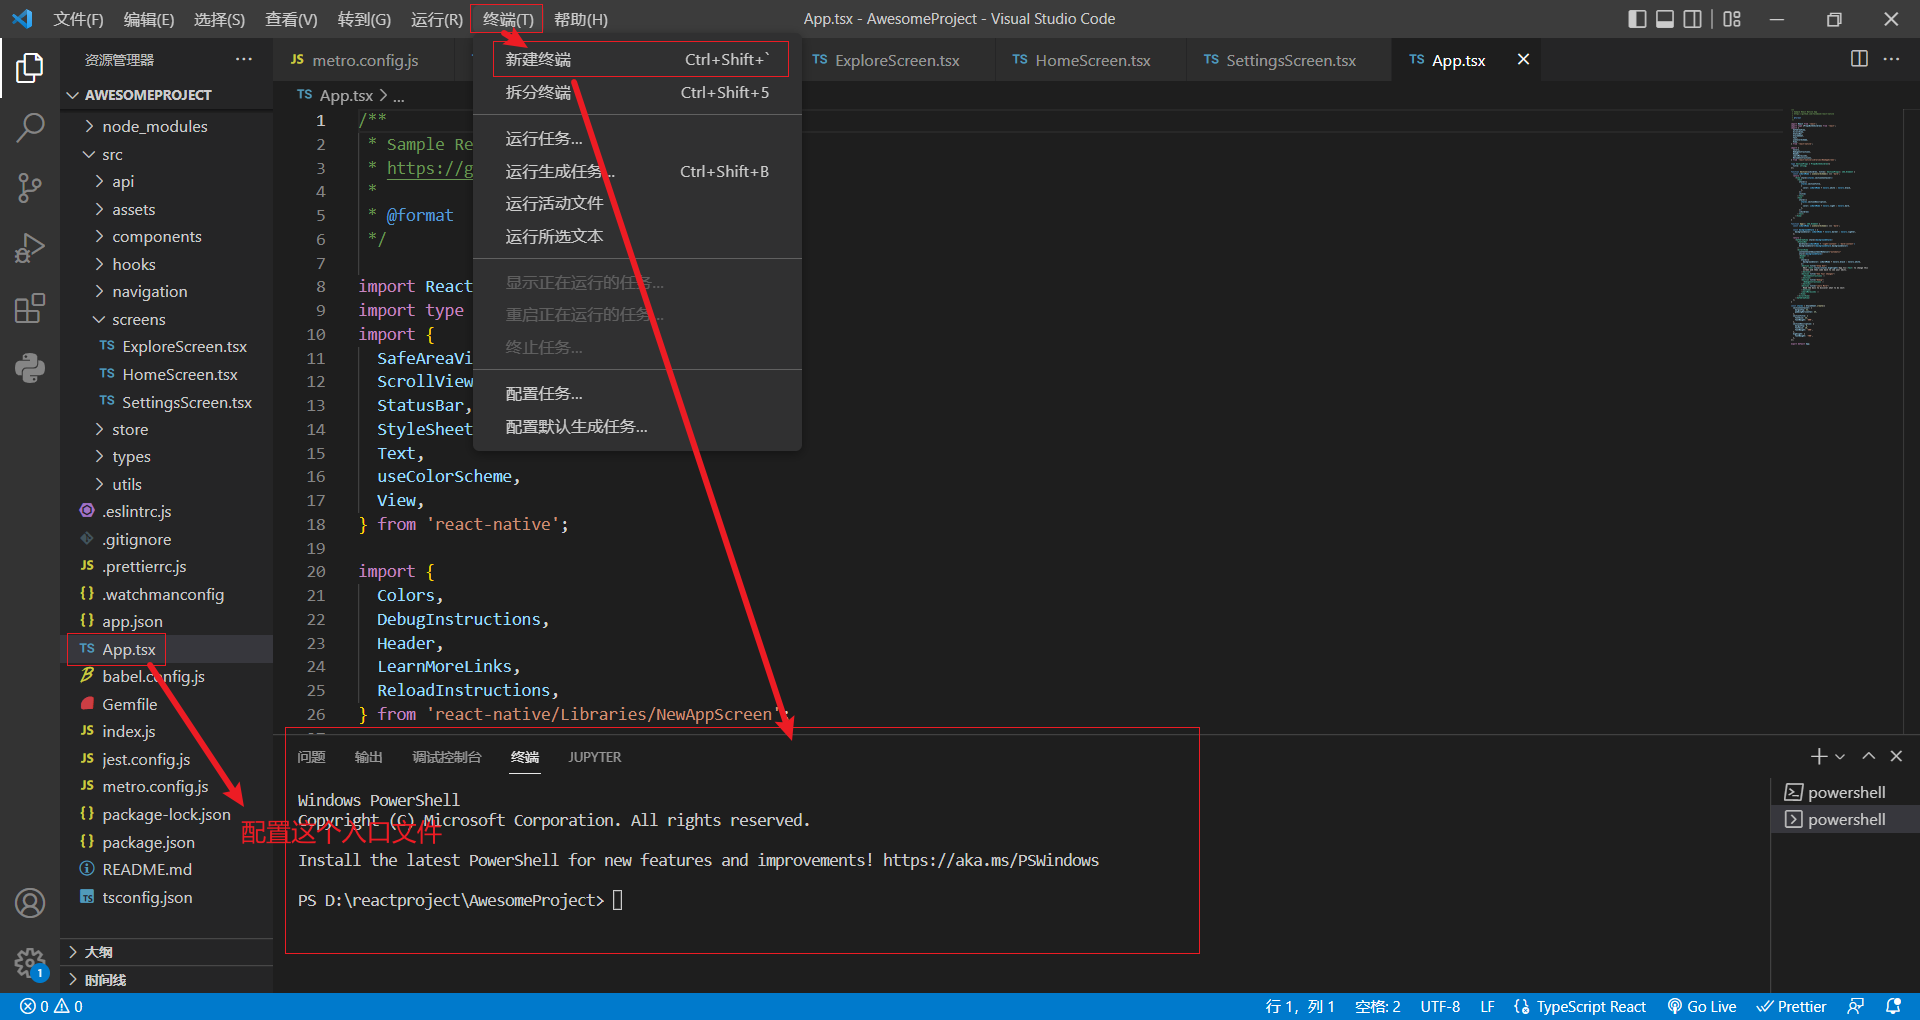Click Prettier status bar item
This screenshot has height=1020, width=1920.
[1791, 1006]
